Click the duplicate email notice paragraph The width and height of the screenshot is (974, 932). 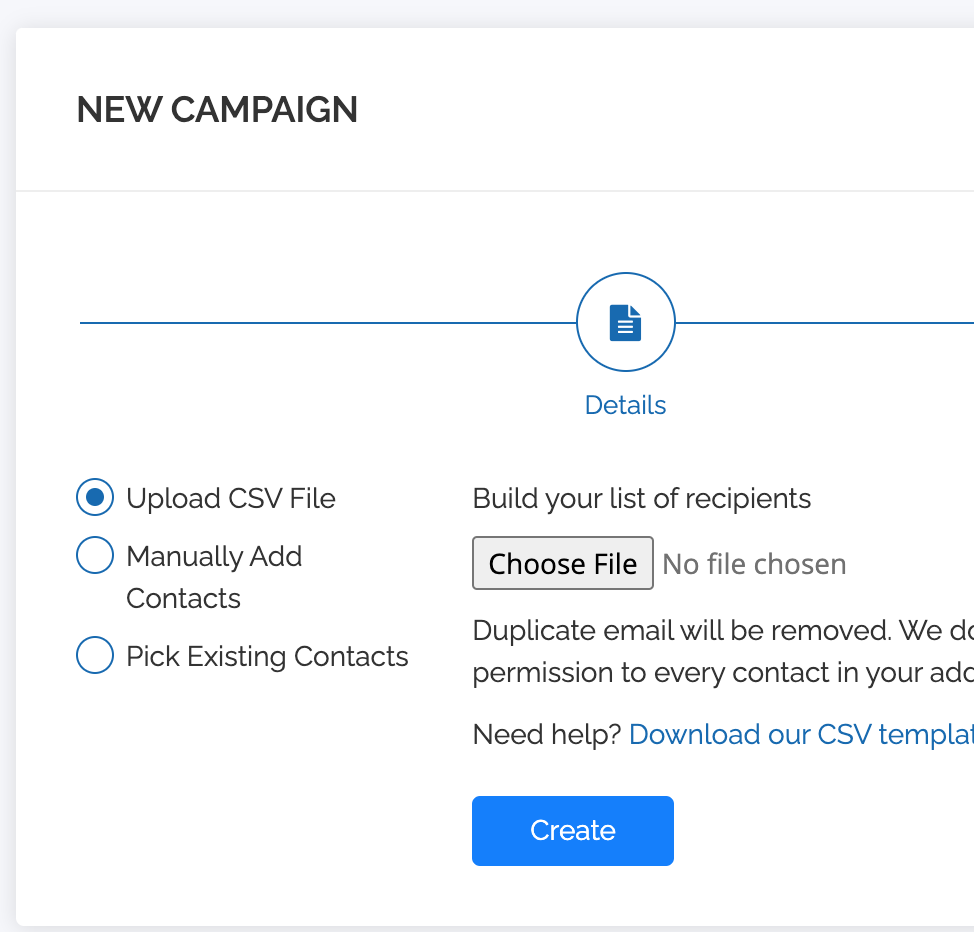point(720,651)
